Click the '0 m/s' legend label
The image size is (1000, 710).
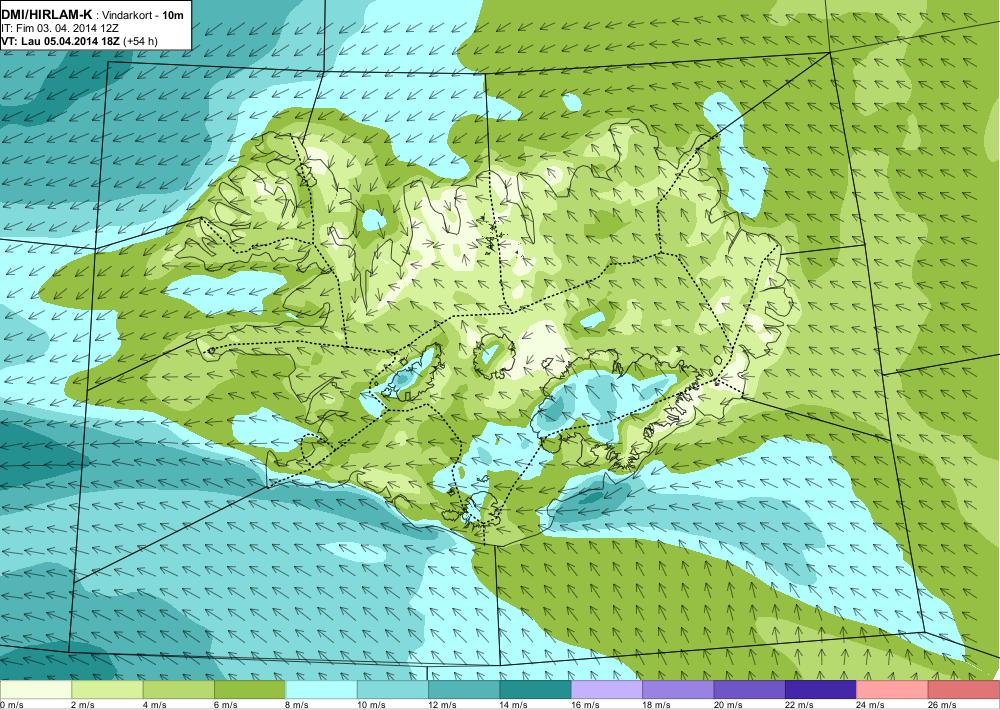click(12, 705)
